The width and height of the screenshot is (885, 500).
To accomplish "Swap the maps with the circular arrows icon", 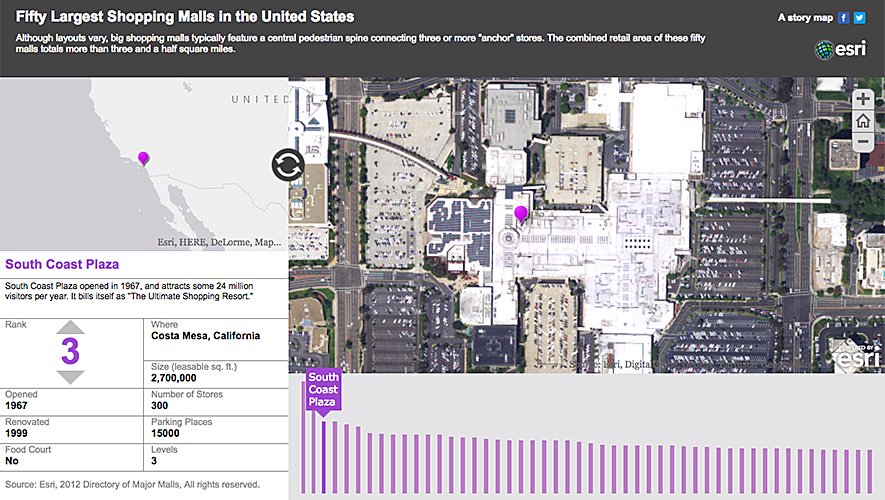I will click(288, 165).
